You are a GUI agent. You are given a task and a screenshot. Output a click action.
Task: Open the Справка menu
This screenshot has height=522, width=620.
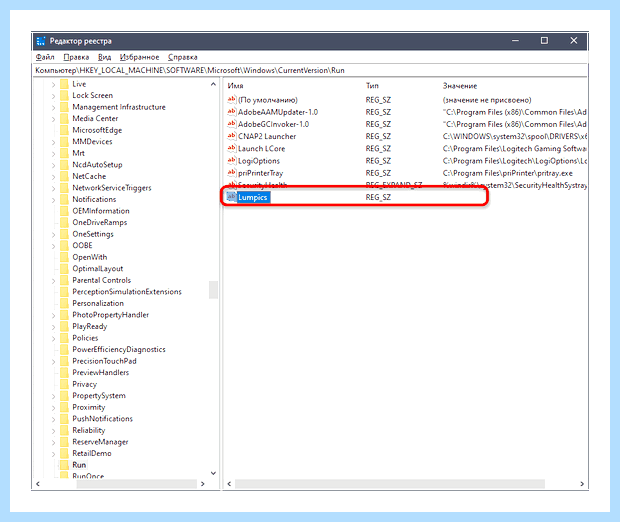(182, 57)
